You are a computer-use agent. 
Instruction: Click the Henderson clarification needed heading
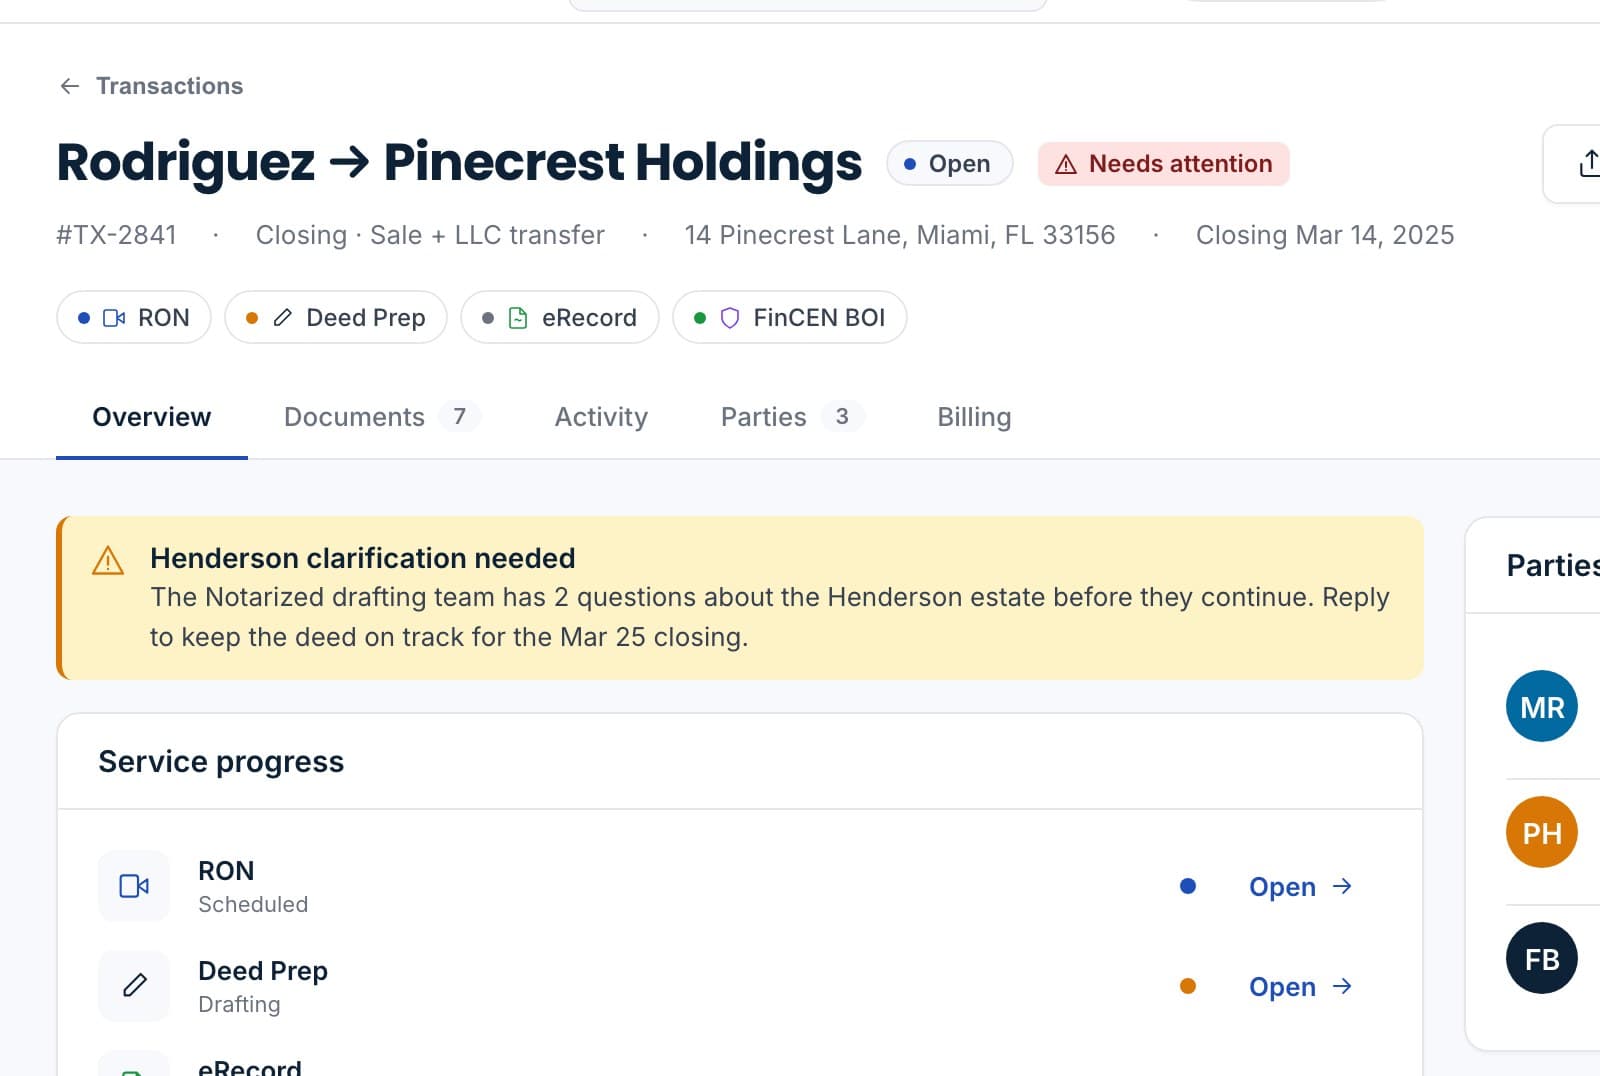(x=363, y=558)
